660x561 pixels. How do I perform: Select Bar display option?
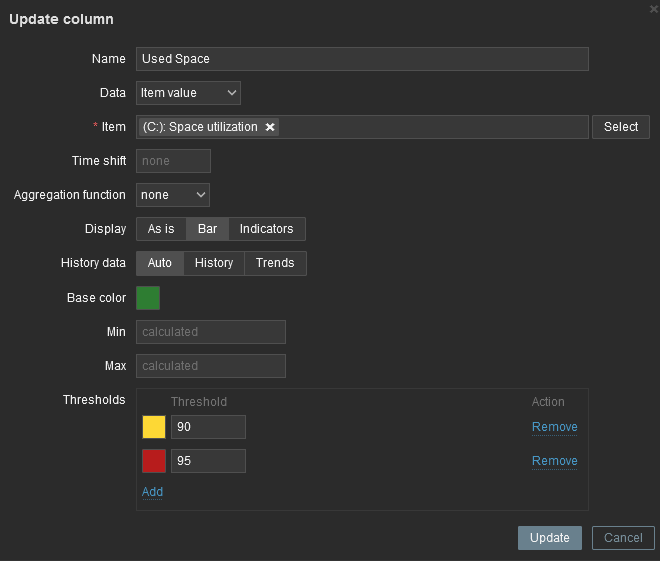[207, 229]
